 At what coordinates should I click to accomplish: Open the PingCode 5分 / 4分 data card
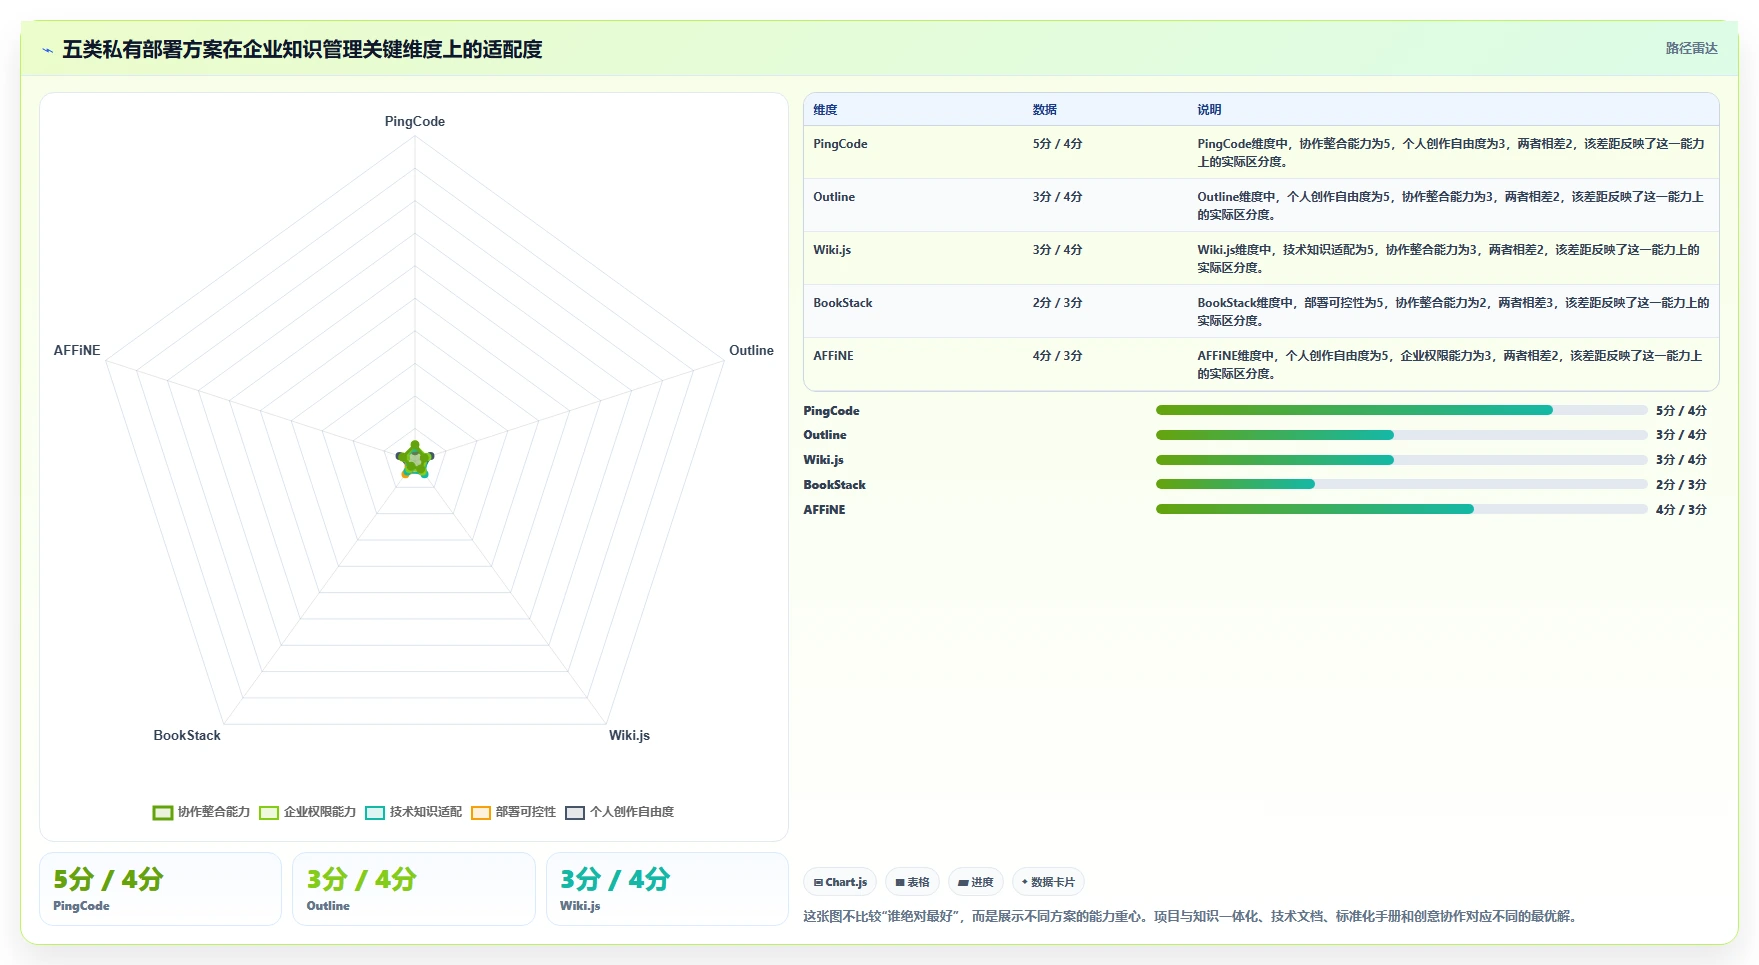161,889
